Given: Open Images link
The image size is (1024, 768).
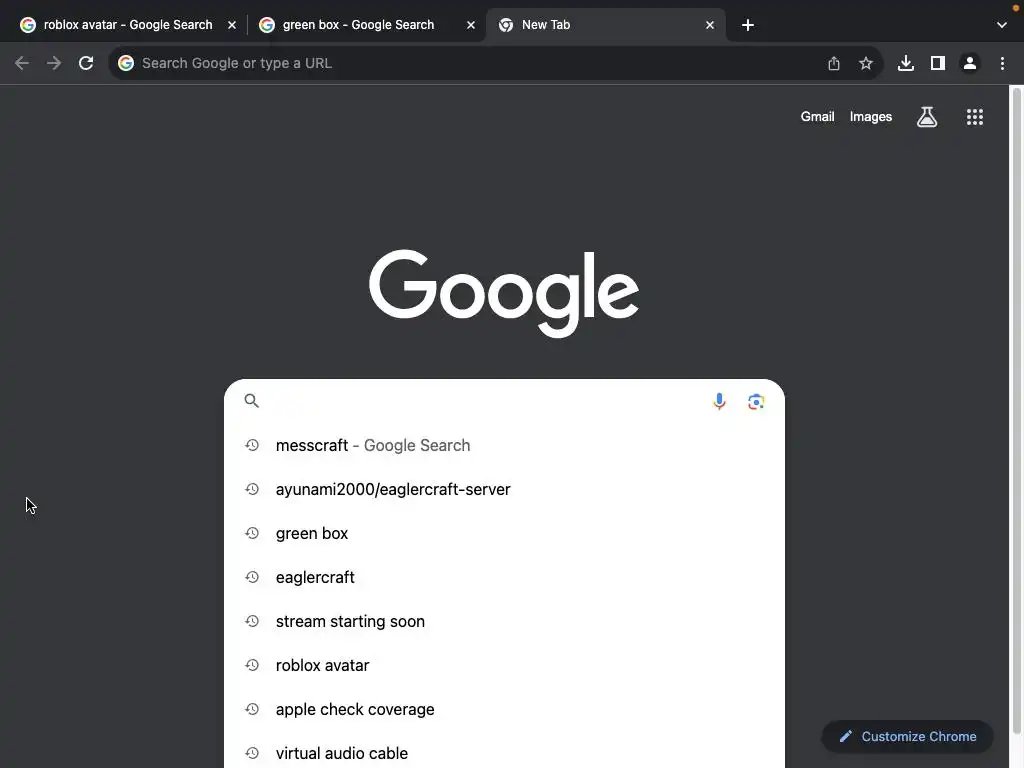Looking at the screenshot, I should pyautogui.click(x=871, y=117).
